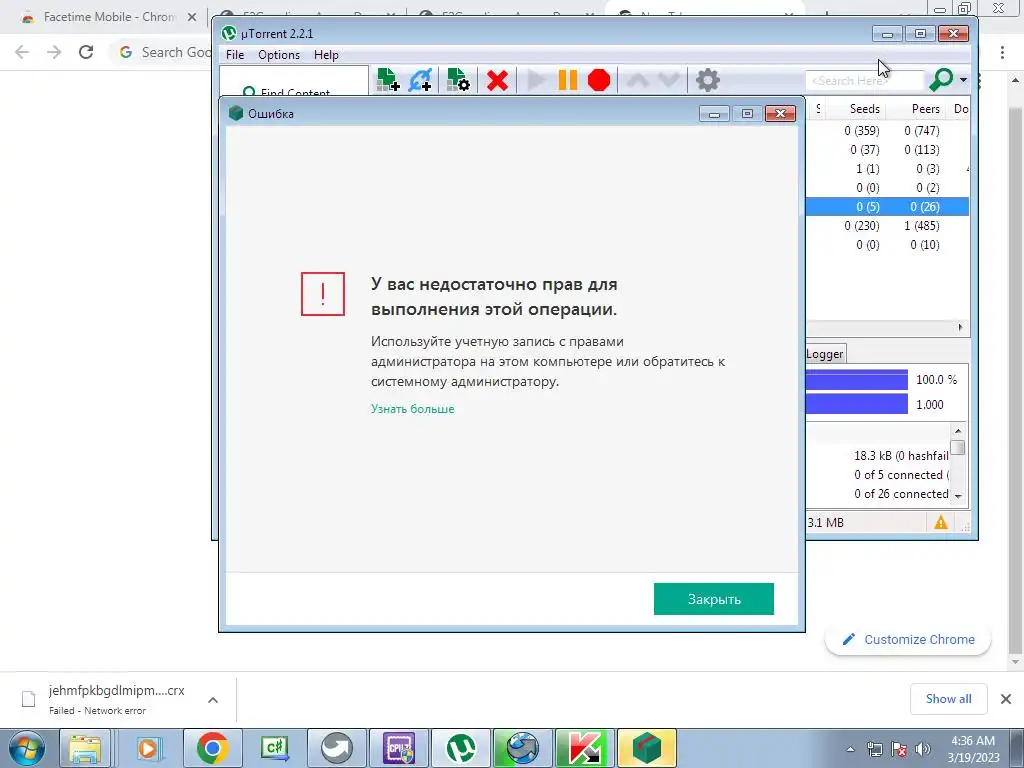
Task: Click the Закрыть button in error dialog
Action: click(x=714, y=599)
